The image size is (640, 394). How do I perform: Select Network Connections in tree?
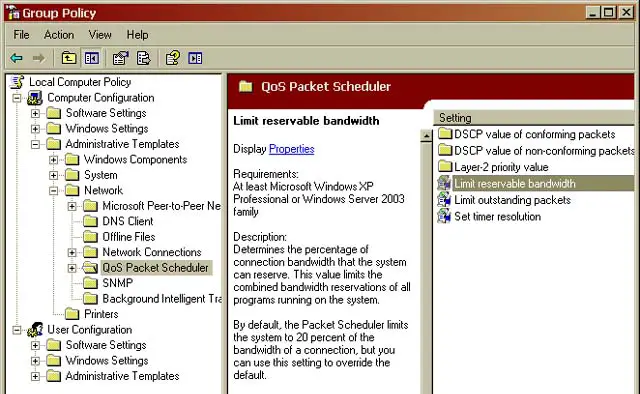152,252
